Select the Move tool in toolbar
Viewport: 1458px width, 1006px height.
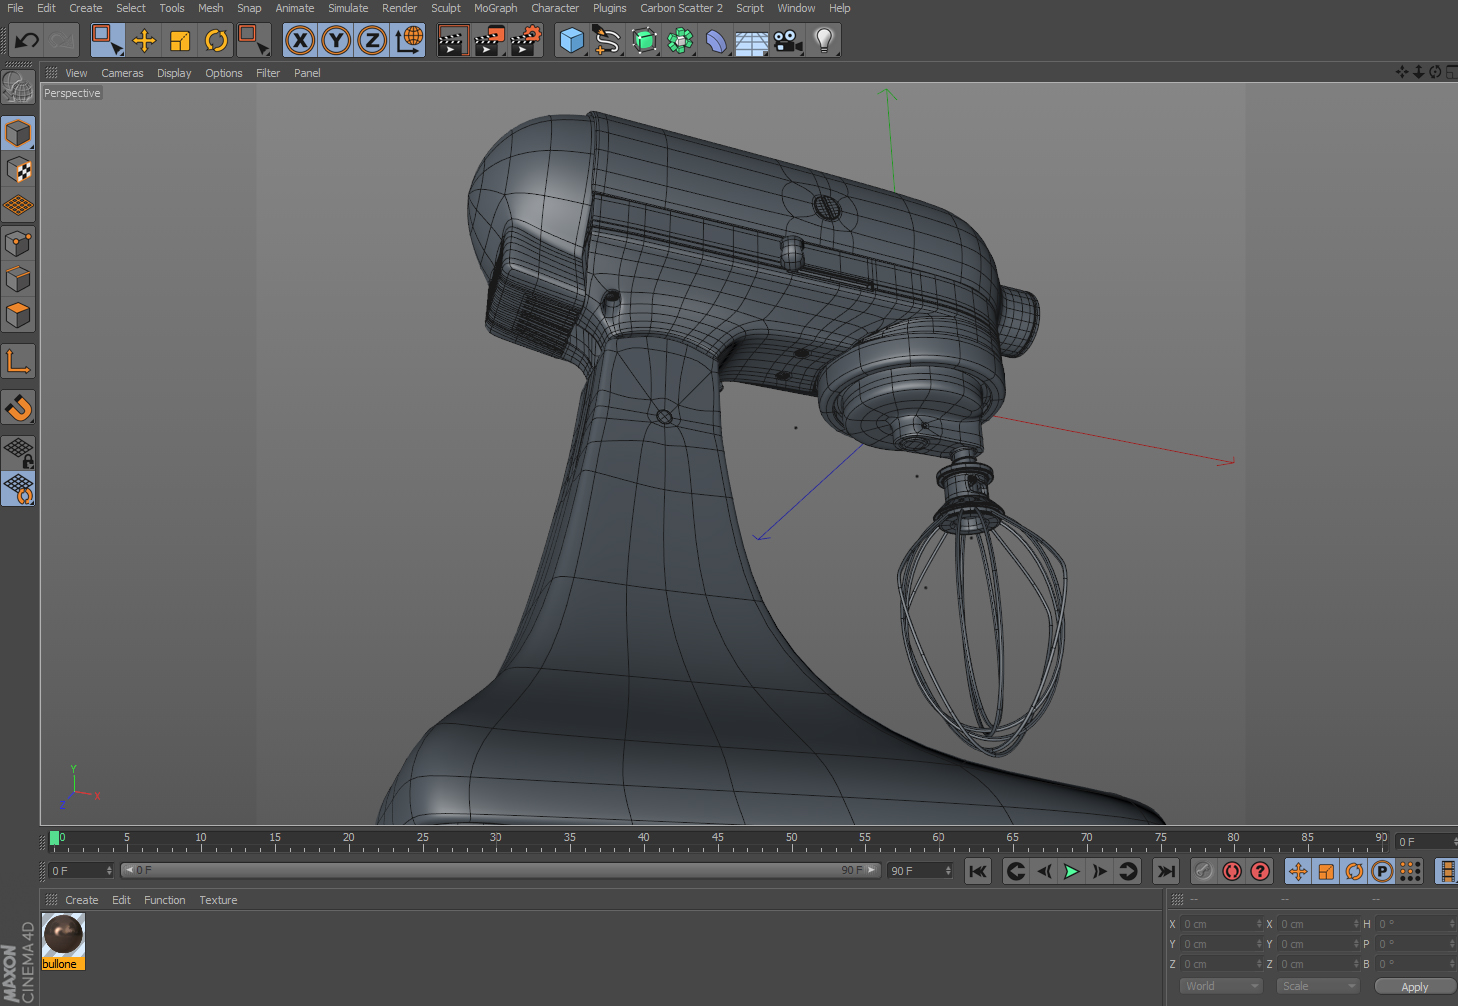click(144, 41)
